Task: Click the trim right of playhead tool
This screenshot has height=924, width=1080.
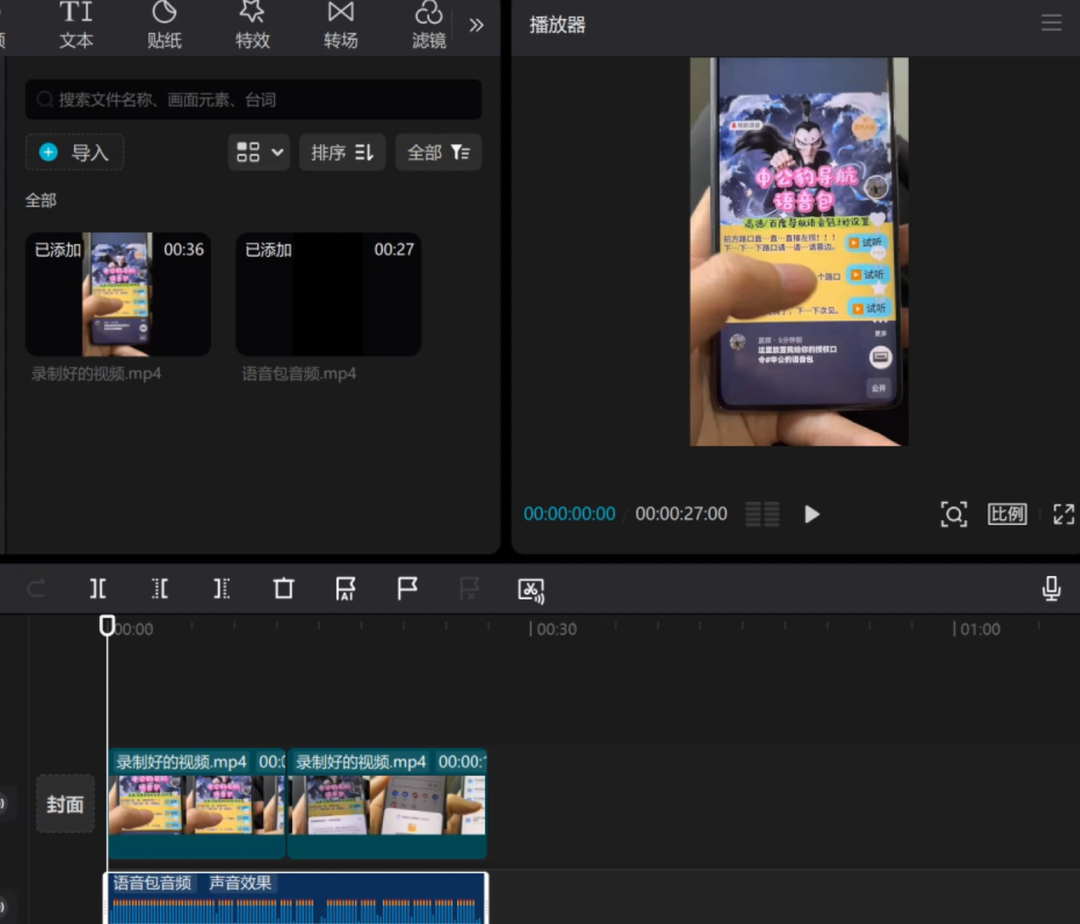Action: click(x=222, y=589)
